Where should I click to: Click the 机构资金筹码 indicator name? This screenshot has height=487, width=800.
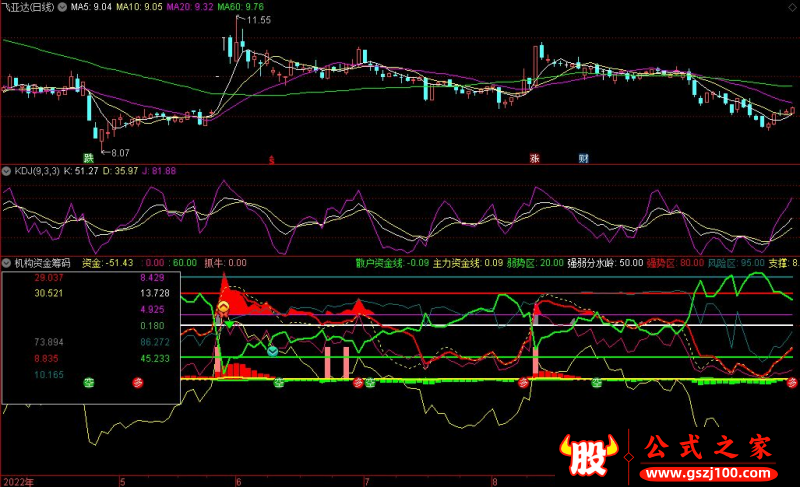pos(42,263)
